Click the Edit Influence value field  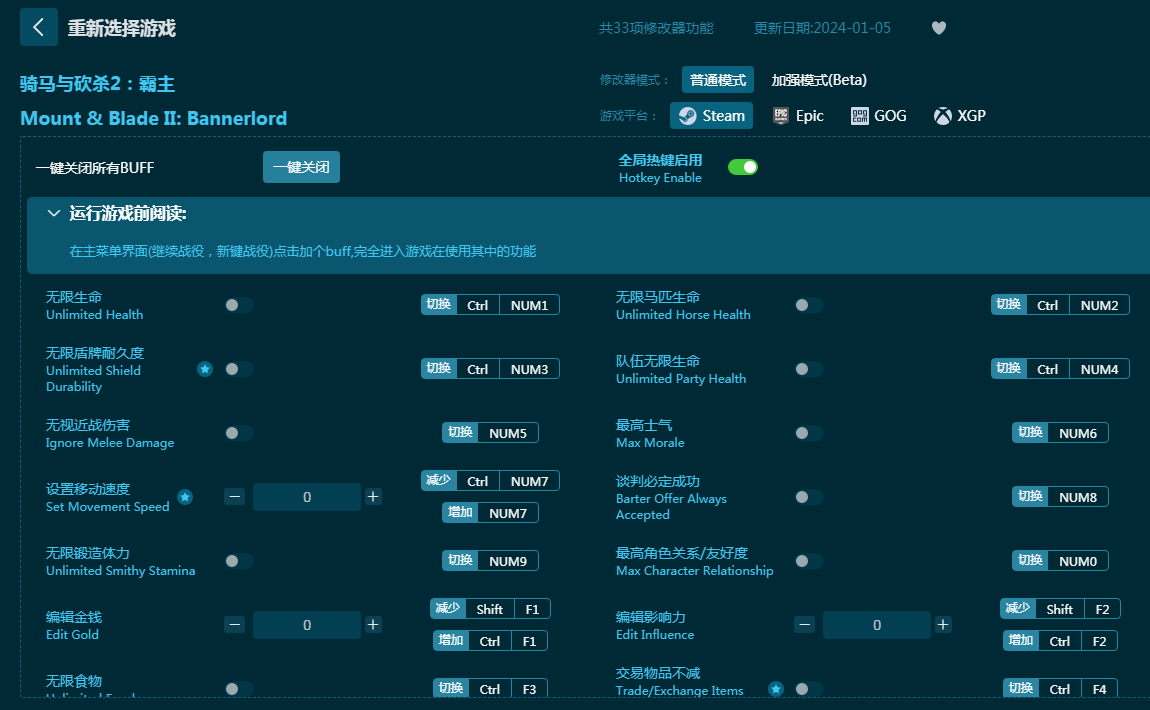tap(877, 625)
